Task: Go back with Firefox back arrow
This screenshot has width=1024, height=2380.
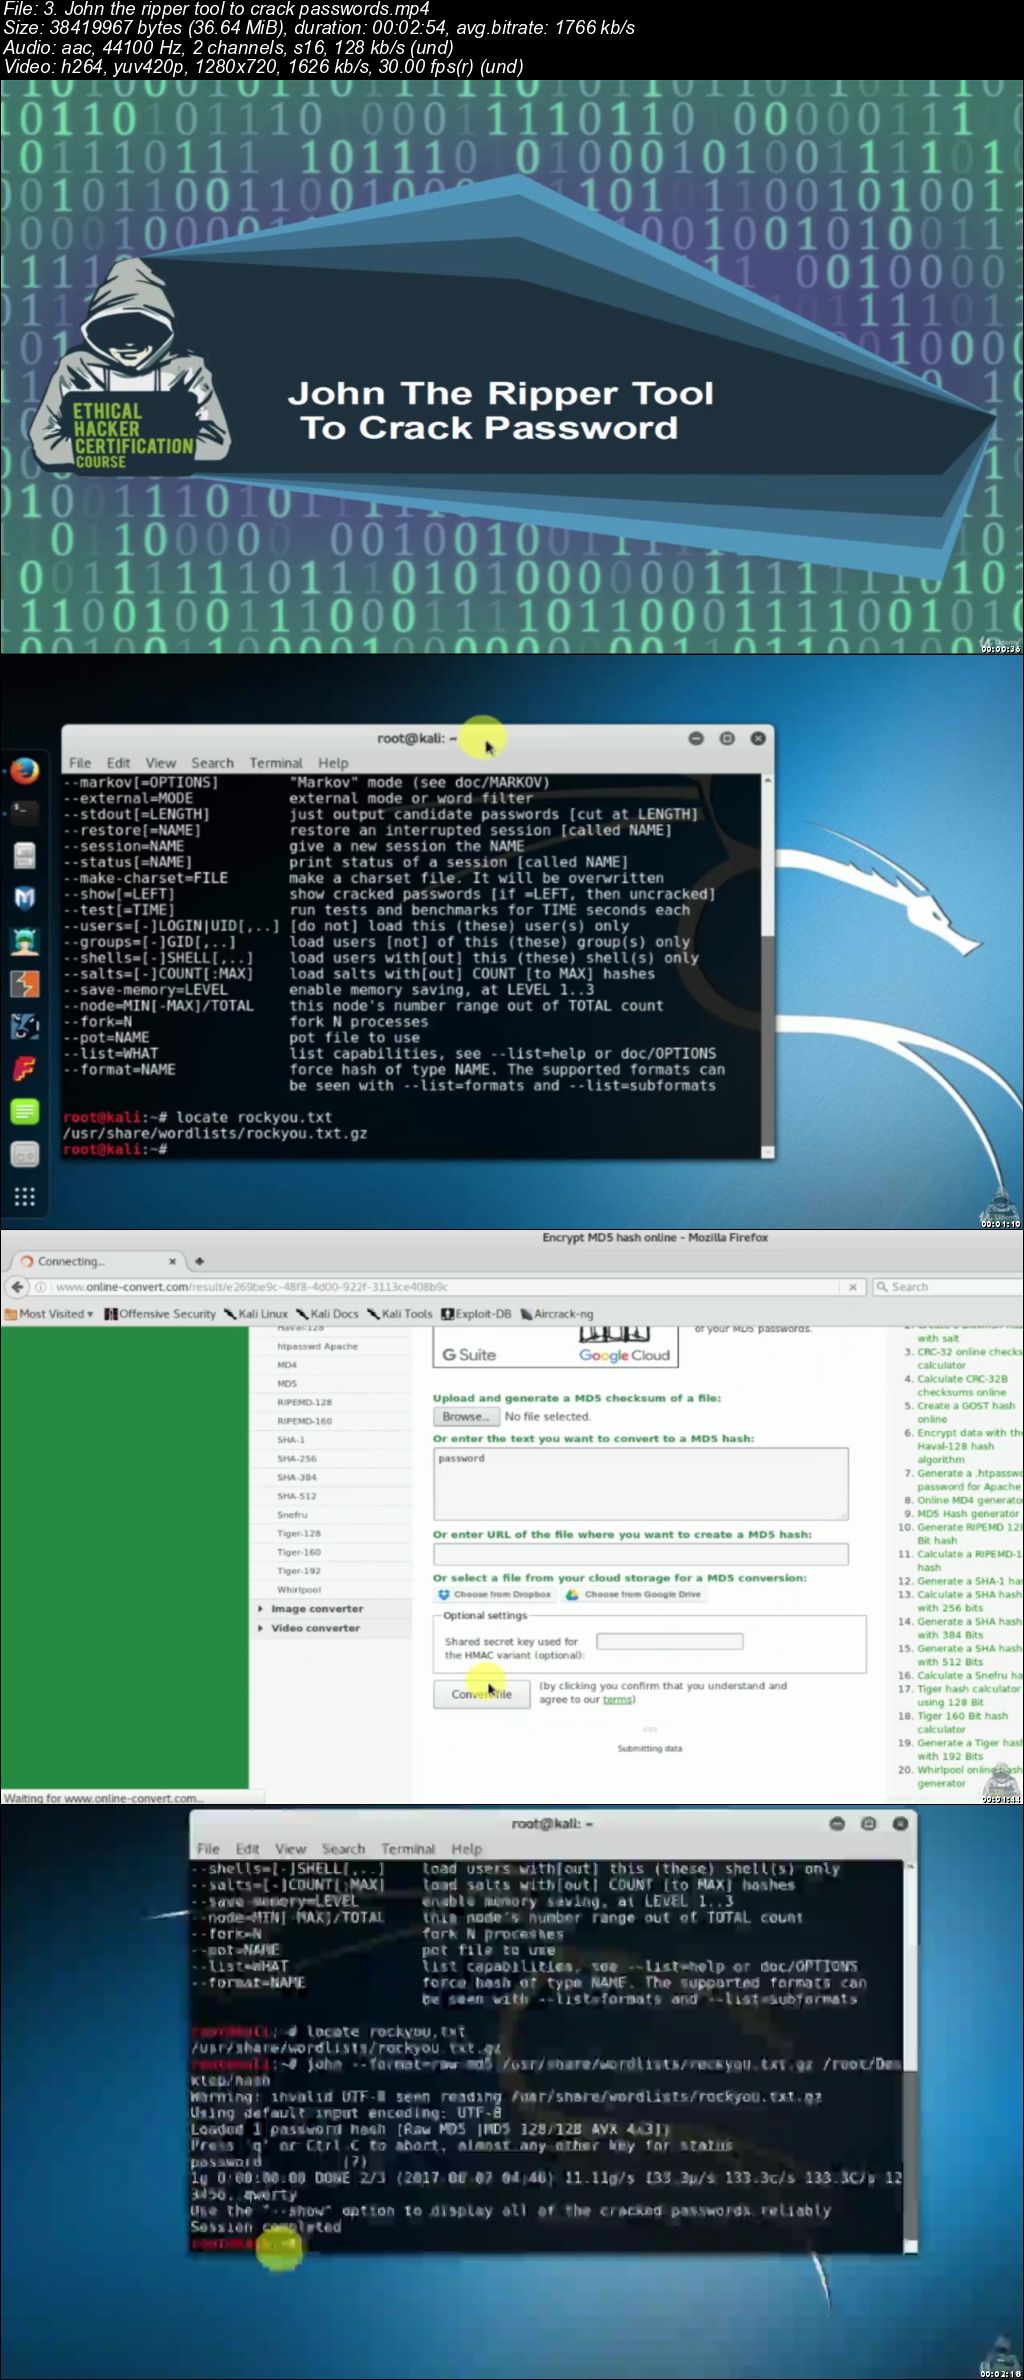Action: pyautogui.click(x=16, y=1286)
